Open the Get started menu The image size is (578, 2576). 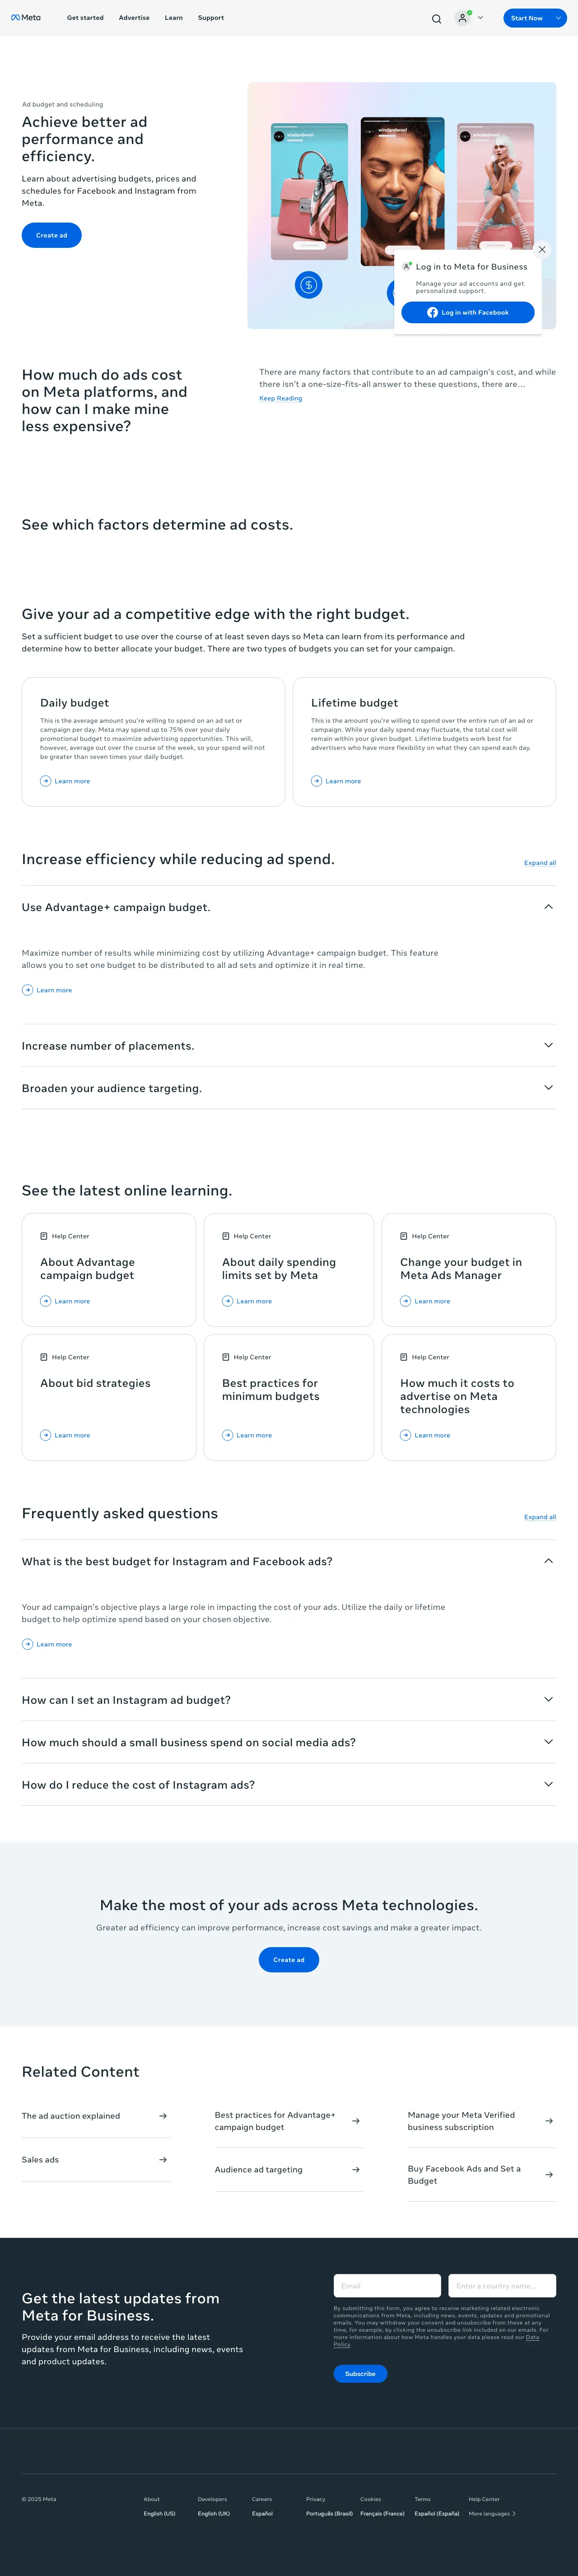click(x=85, y=18)
